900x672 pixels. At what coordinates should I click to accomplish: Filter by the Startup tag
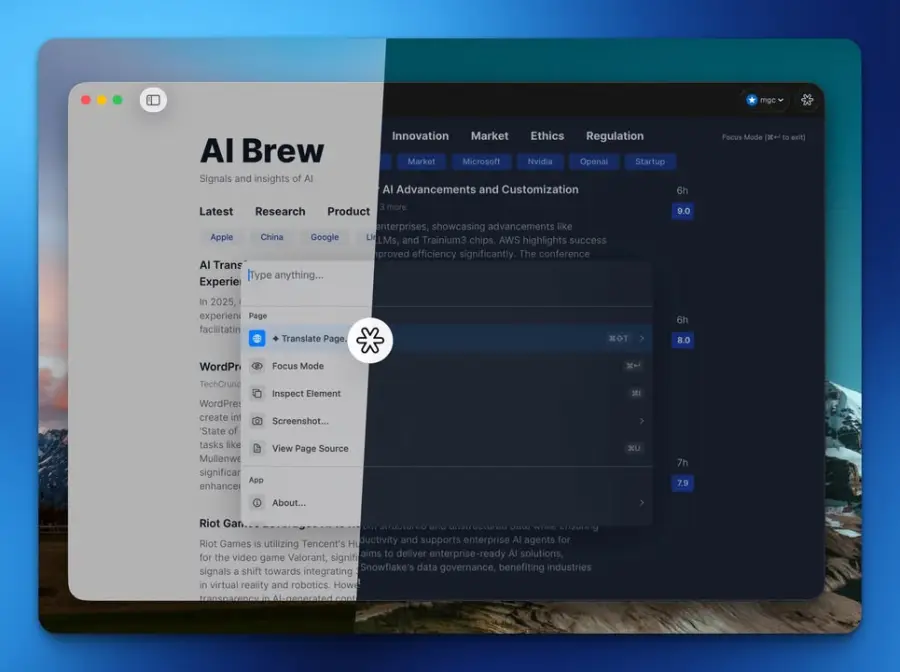click(650, 162)
